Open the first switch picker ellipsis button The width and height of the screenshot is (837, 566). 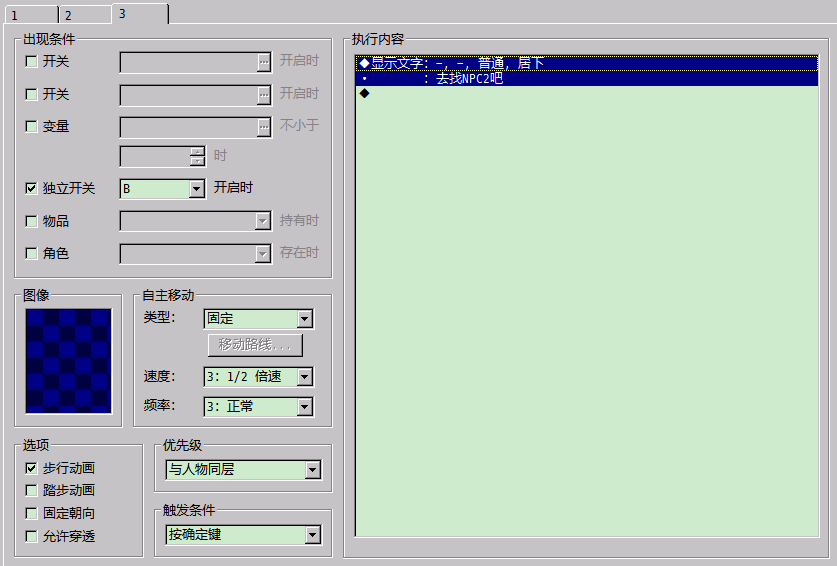click(264, 62)
